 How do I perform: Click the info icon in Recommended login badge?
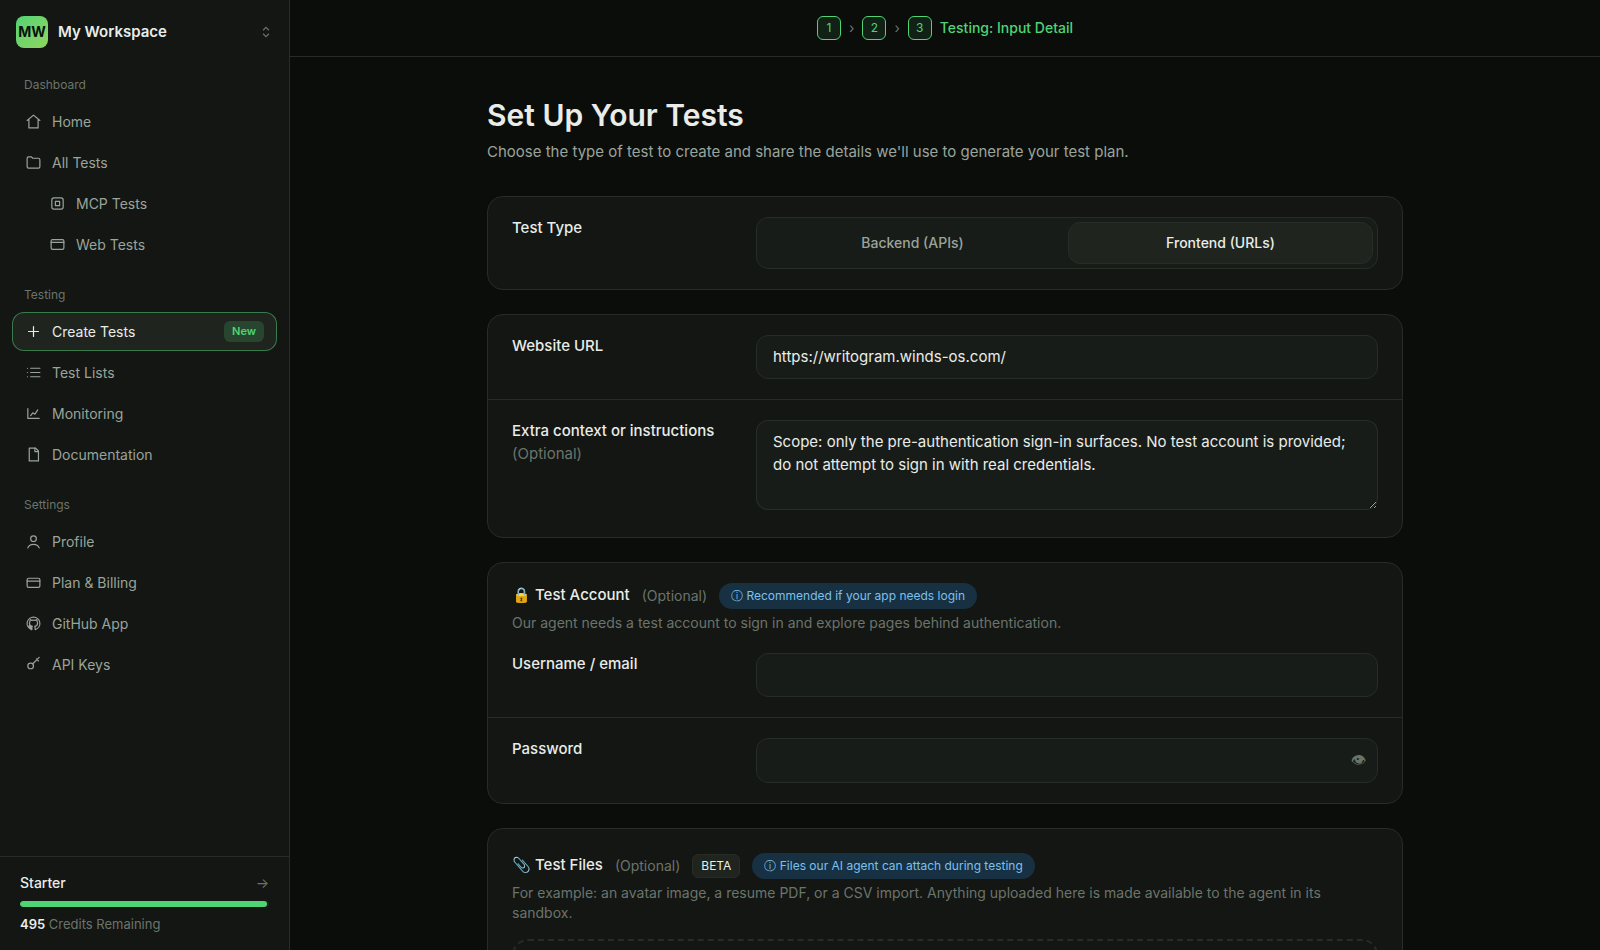(x=737, y=596)
